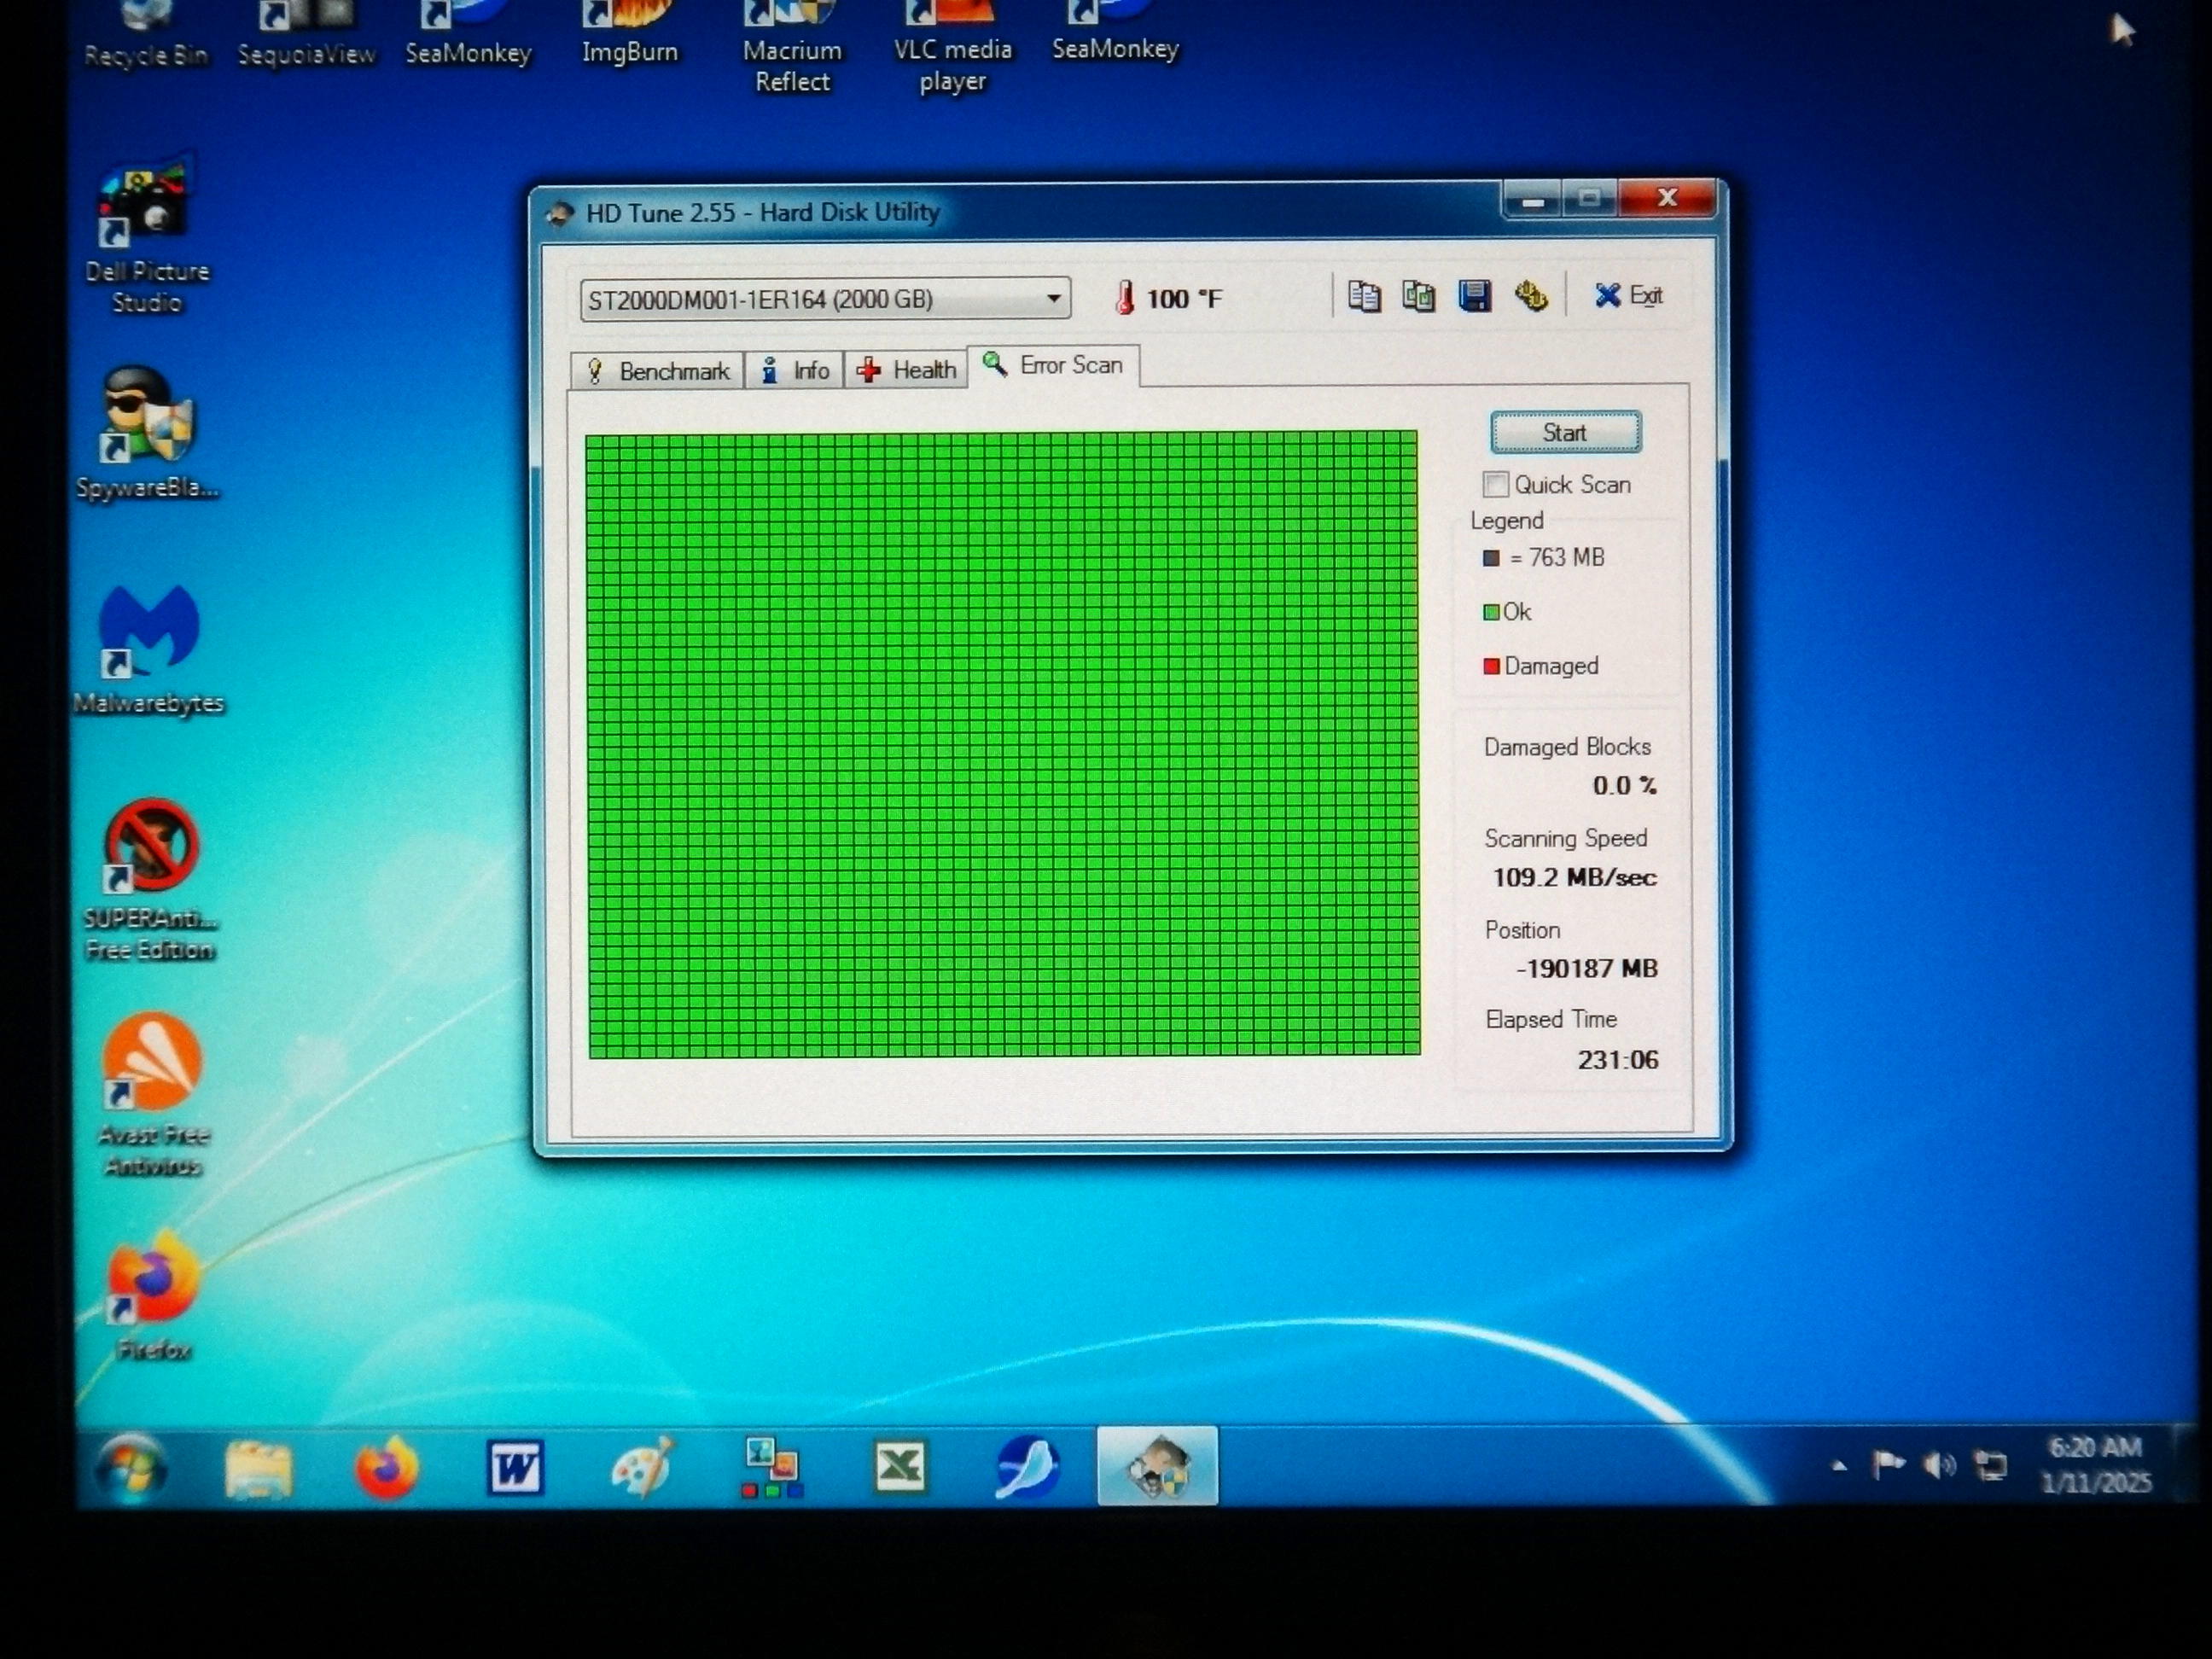
Task: Click the Exit button in HD Tune
Action: point(1628,295)
